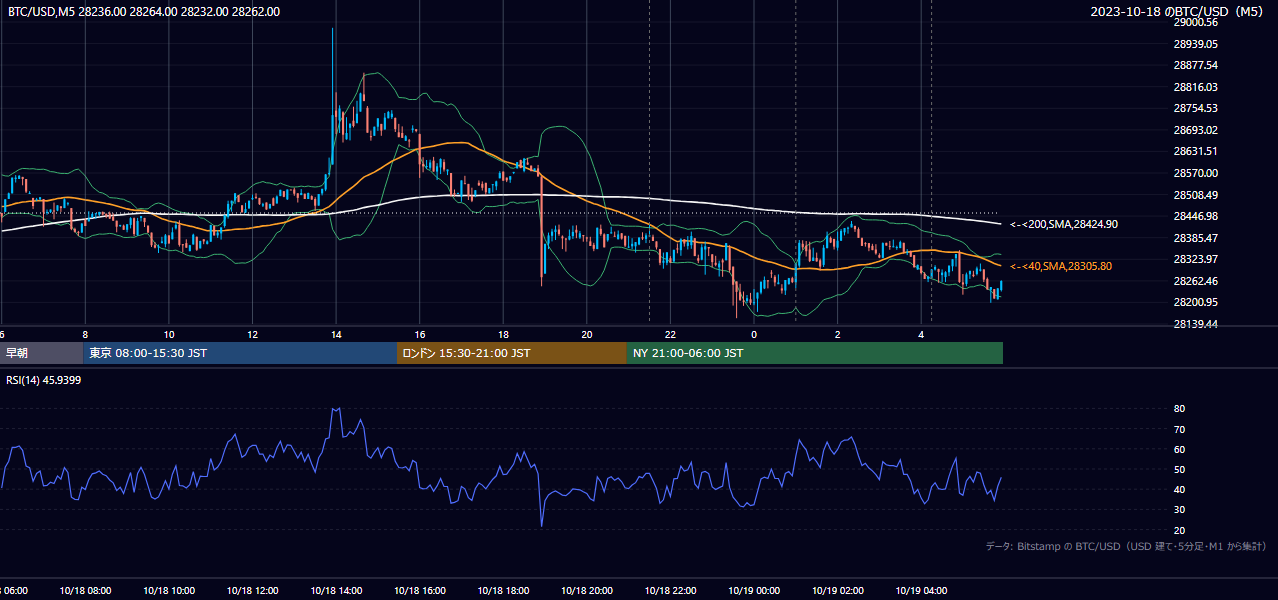Viewport: 1278px width, 600px height.
Task: Select bottom axis date 10/18 10:00
Action: (x=169, y=590)
